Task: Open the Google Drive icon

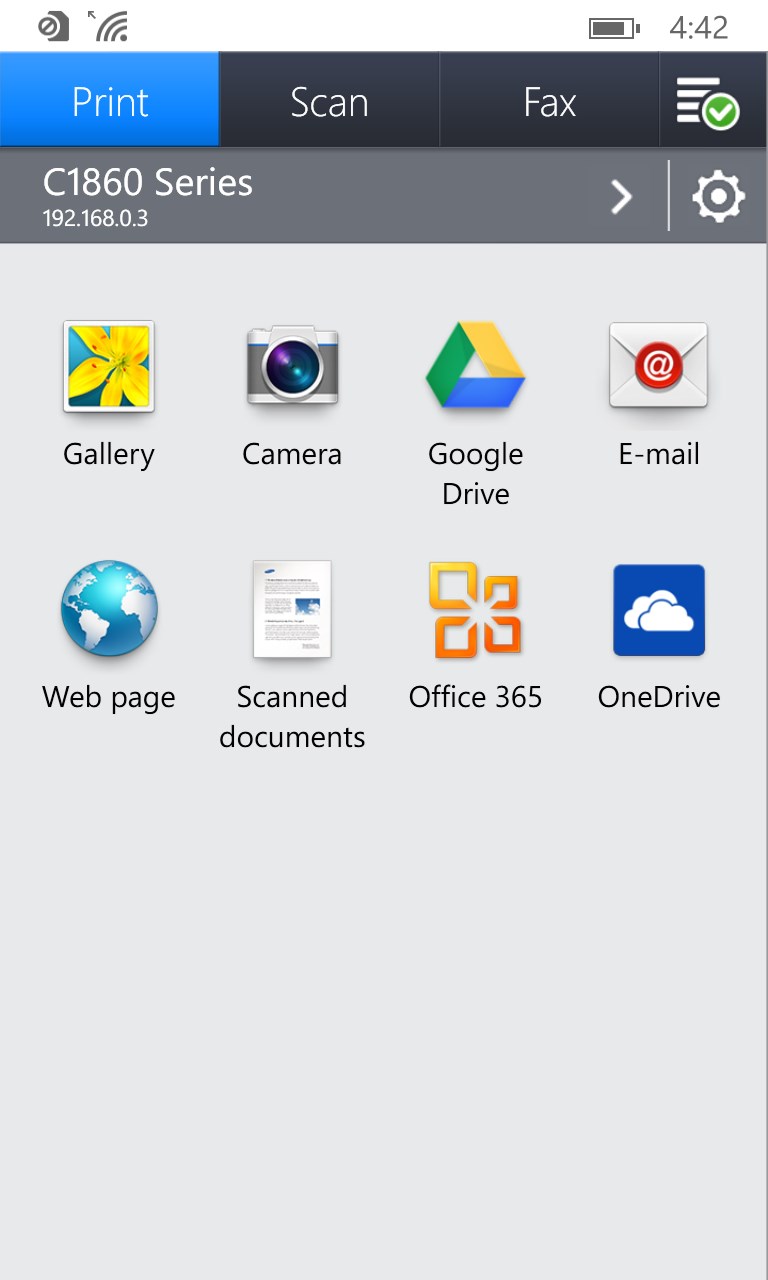Action: point(475,365)
